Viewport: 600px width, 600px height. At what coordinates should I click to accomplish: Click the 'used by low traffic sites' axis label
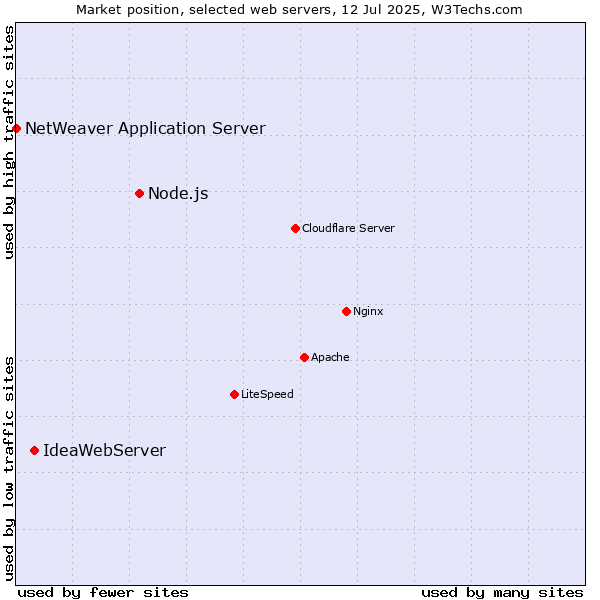(x=9, y=469)
